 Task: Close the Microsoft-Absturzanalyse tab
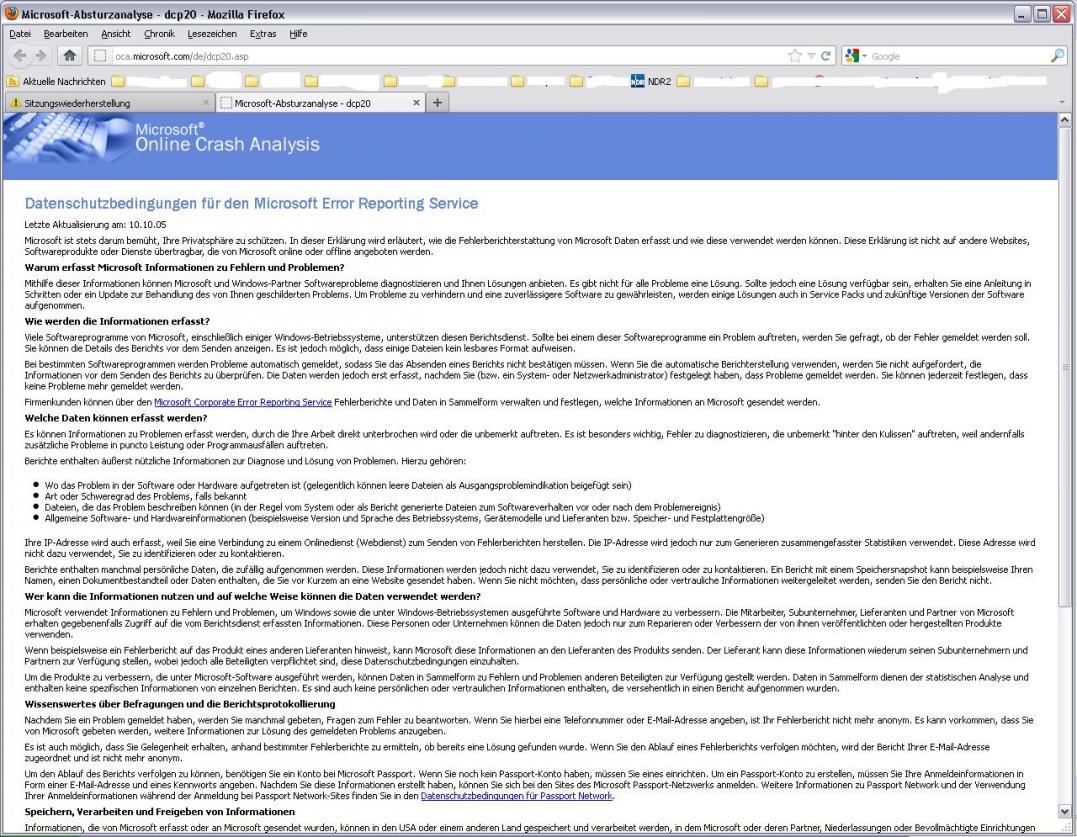pos(416,102)
